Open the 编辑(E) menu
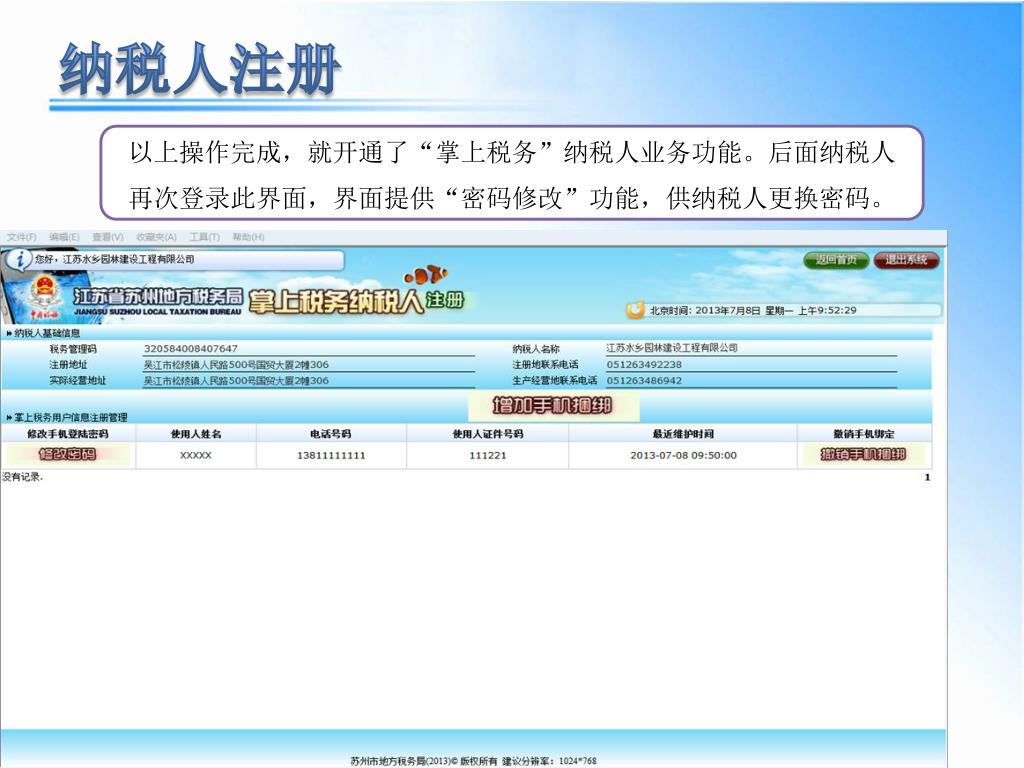Screen dimensions: 1024x768 coord(65,237)
